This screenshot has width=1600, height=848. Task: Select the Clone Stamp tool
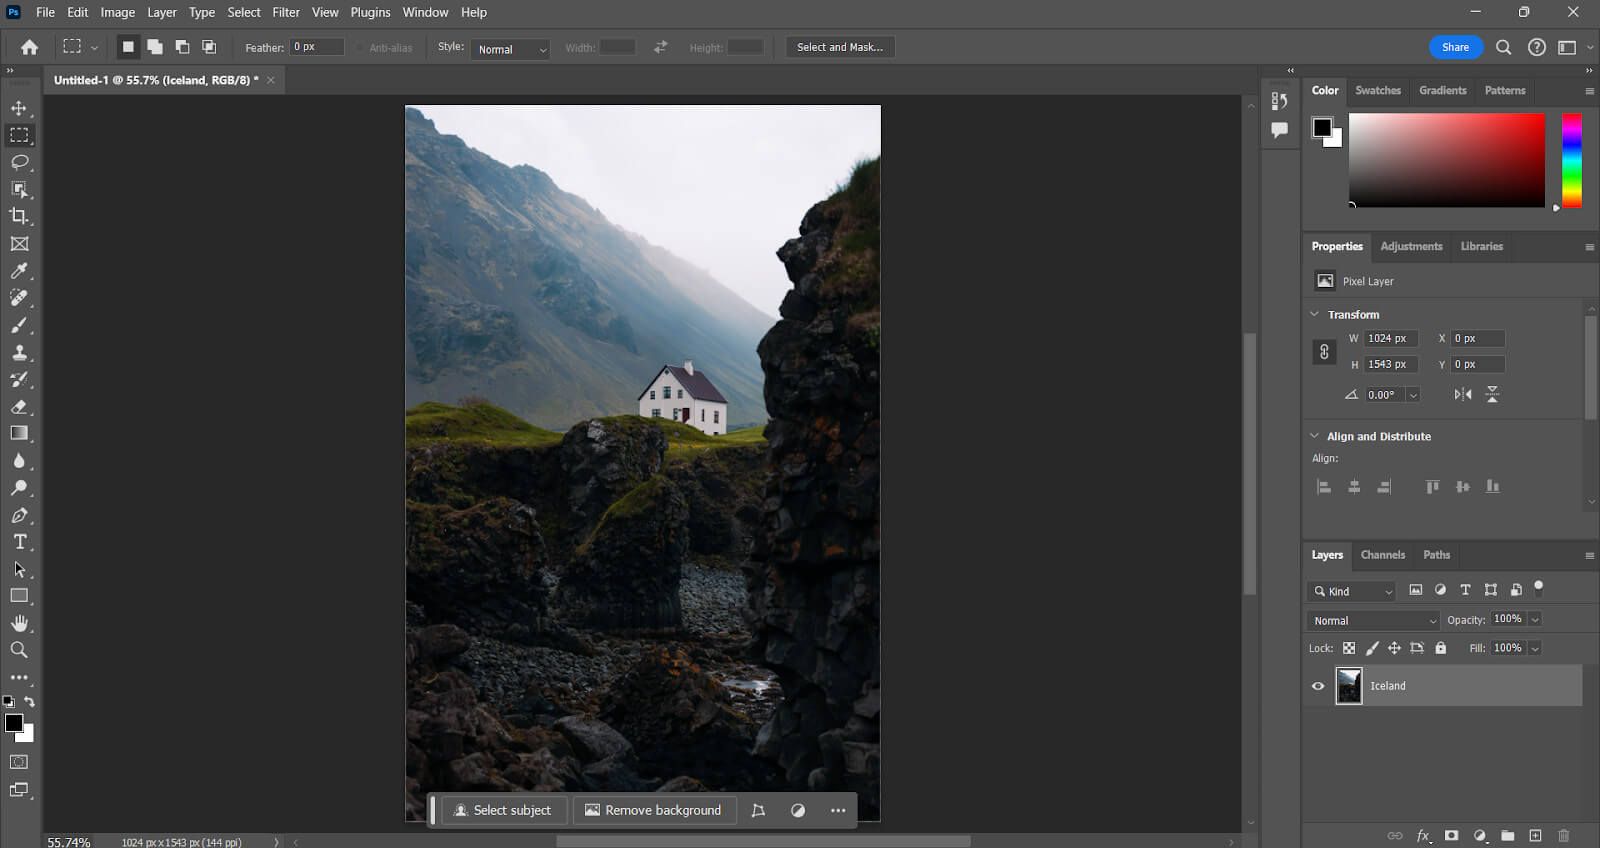(x=19, y=352)
